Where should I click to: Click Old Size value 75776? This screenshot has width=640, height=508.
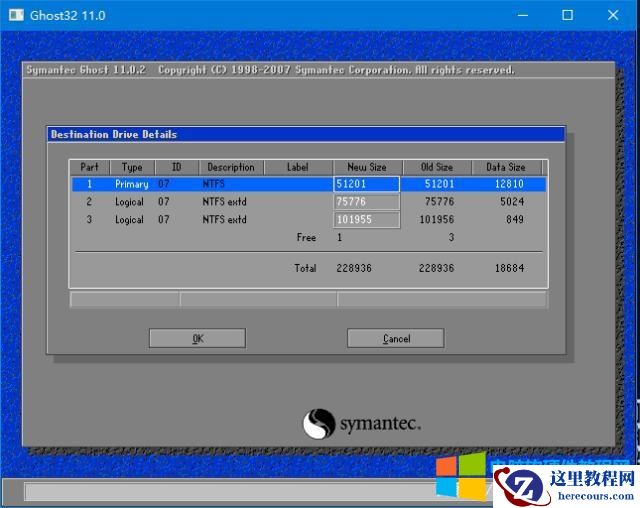439,202
